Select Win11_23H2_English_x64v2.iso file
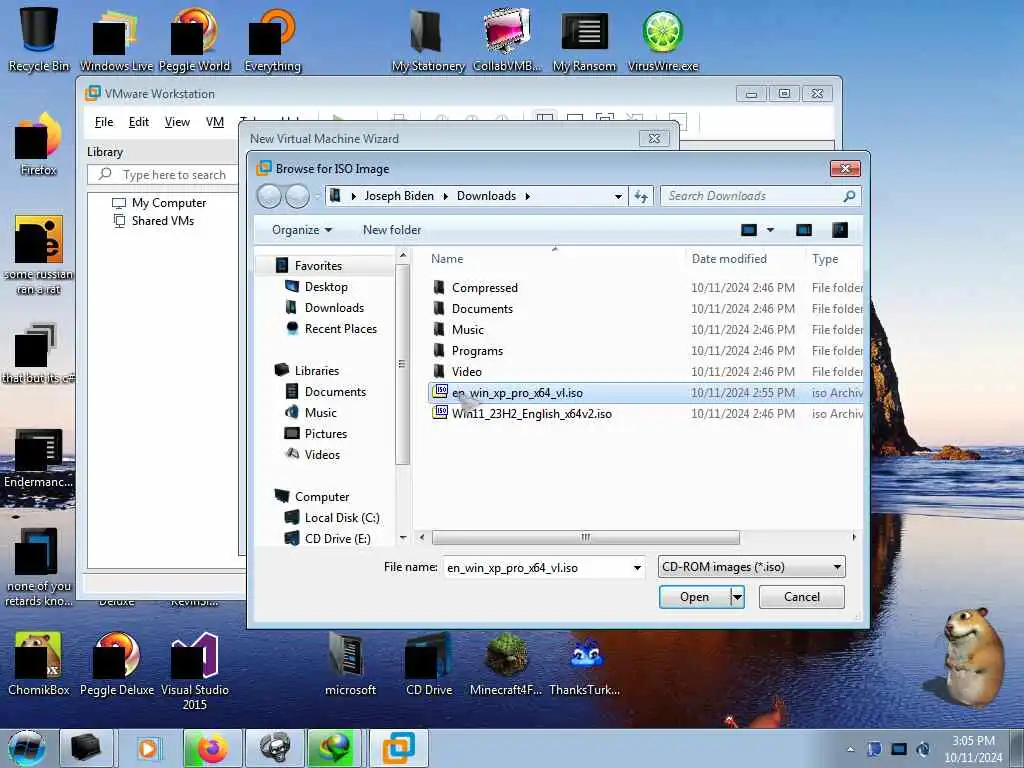This screenshot has height=768, width=1024. (645, 413)
